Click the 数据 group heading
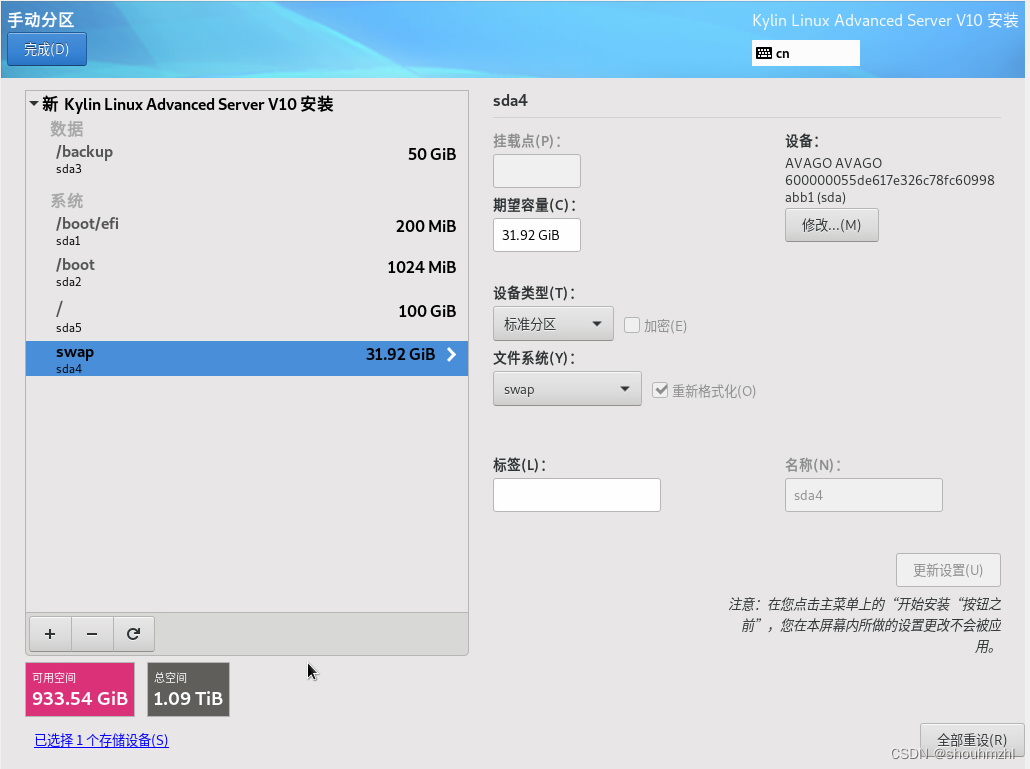The height and width of the screenshot is (769, 1030). (x=67, y=129)
